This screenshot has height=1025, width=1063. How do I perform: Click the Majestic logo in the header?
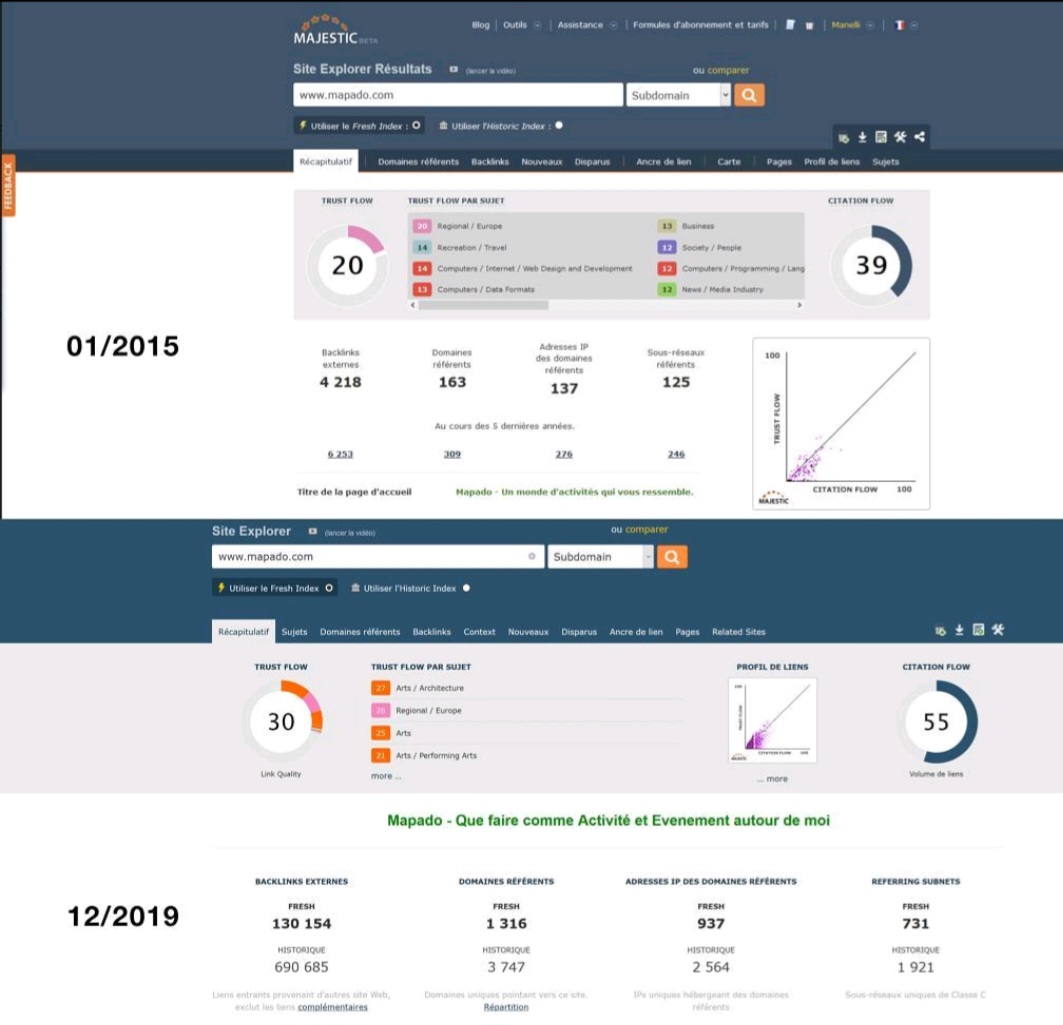335,31
